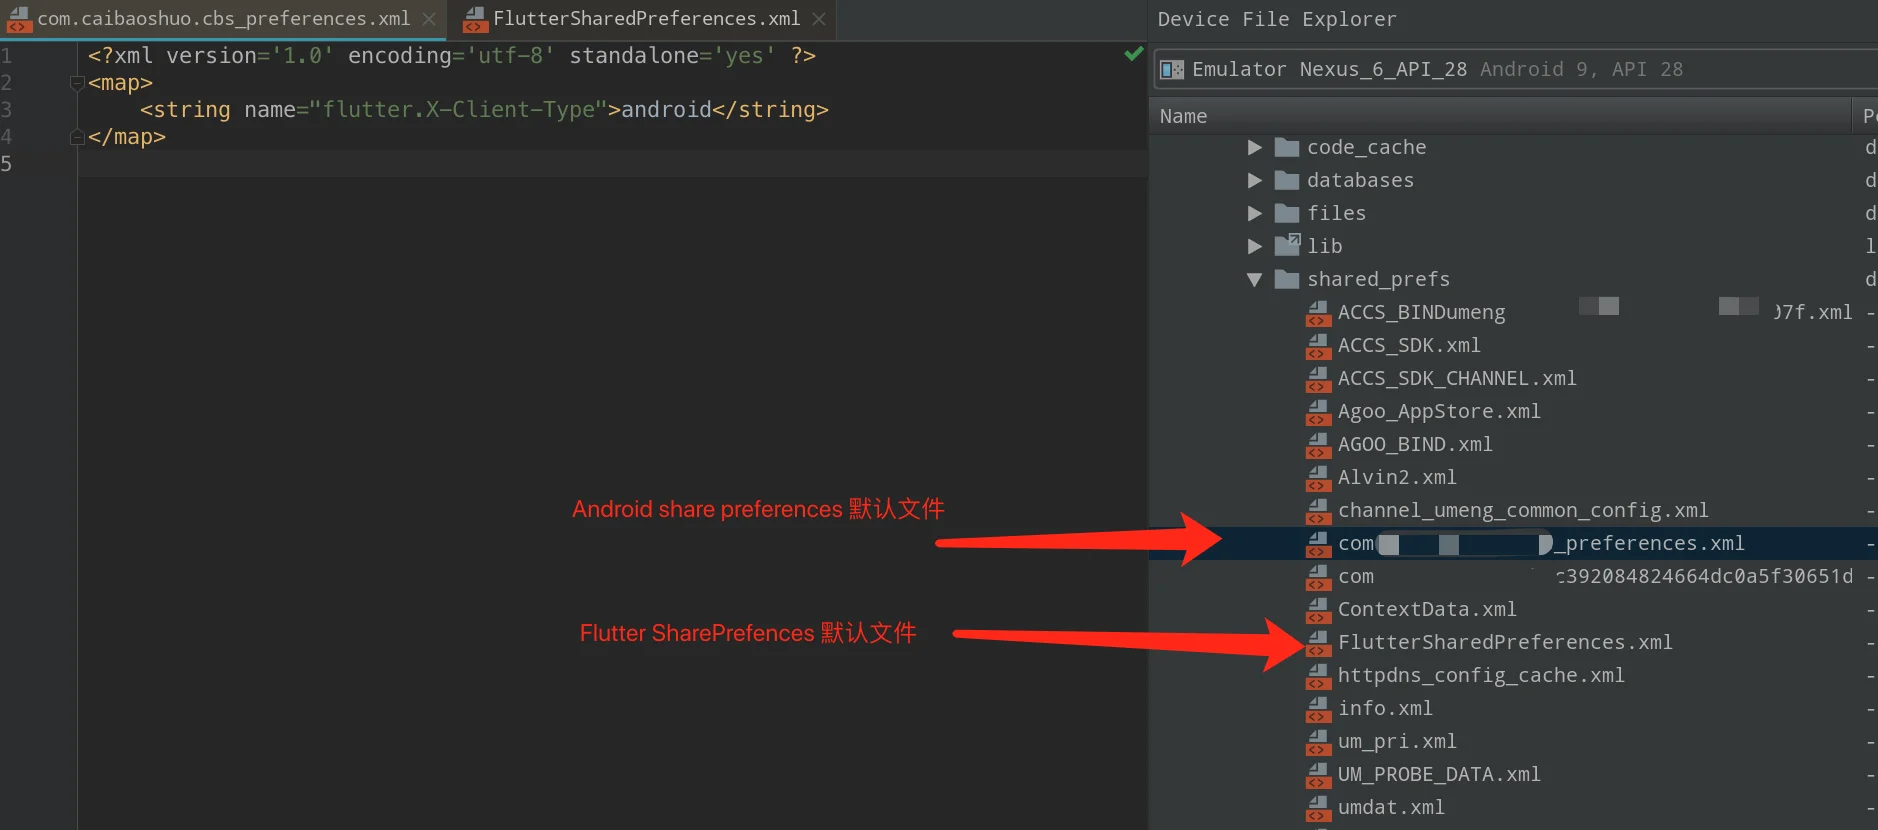Collapse the <map> fold marker
The height and width of the screenshot is (830, 1878).
point(77,83)
